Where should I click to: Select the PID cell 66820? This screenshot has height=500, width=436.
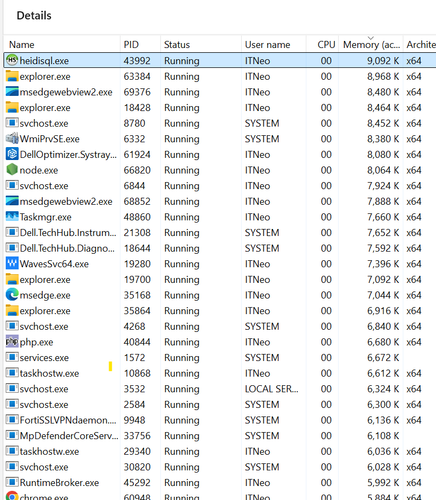tap(137, 170)
